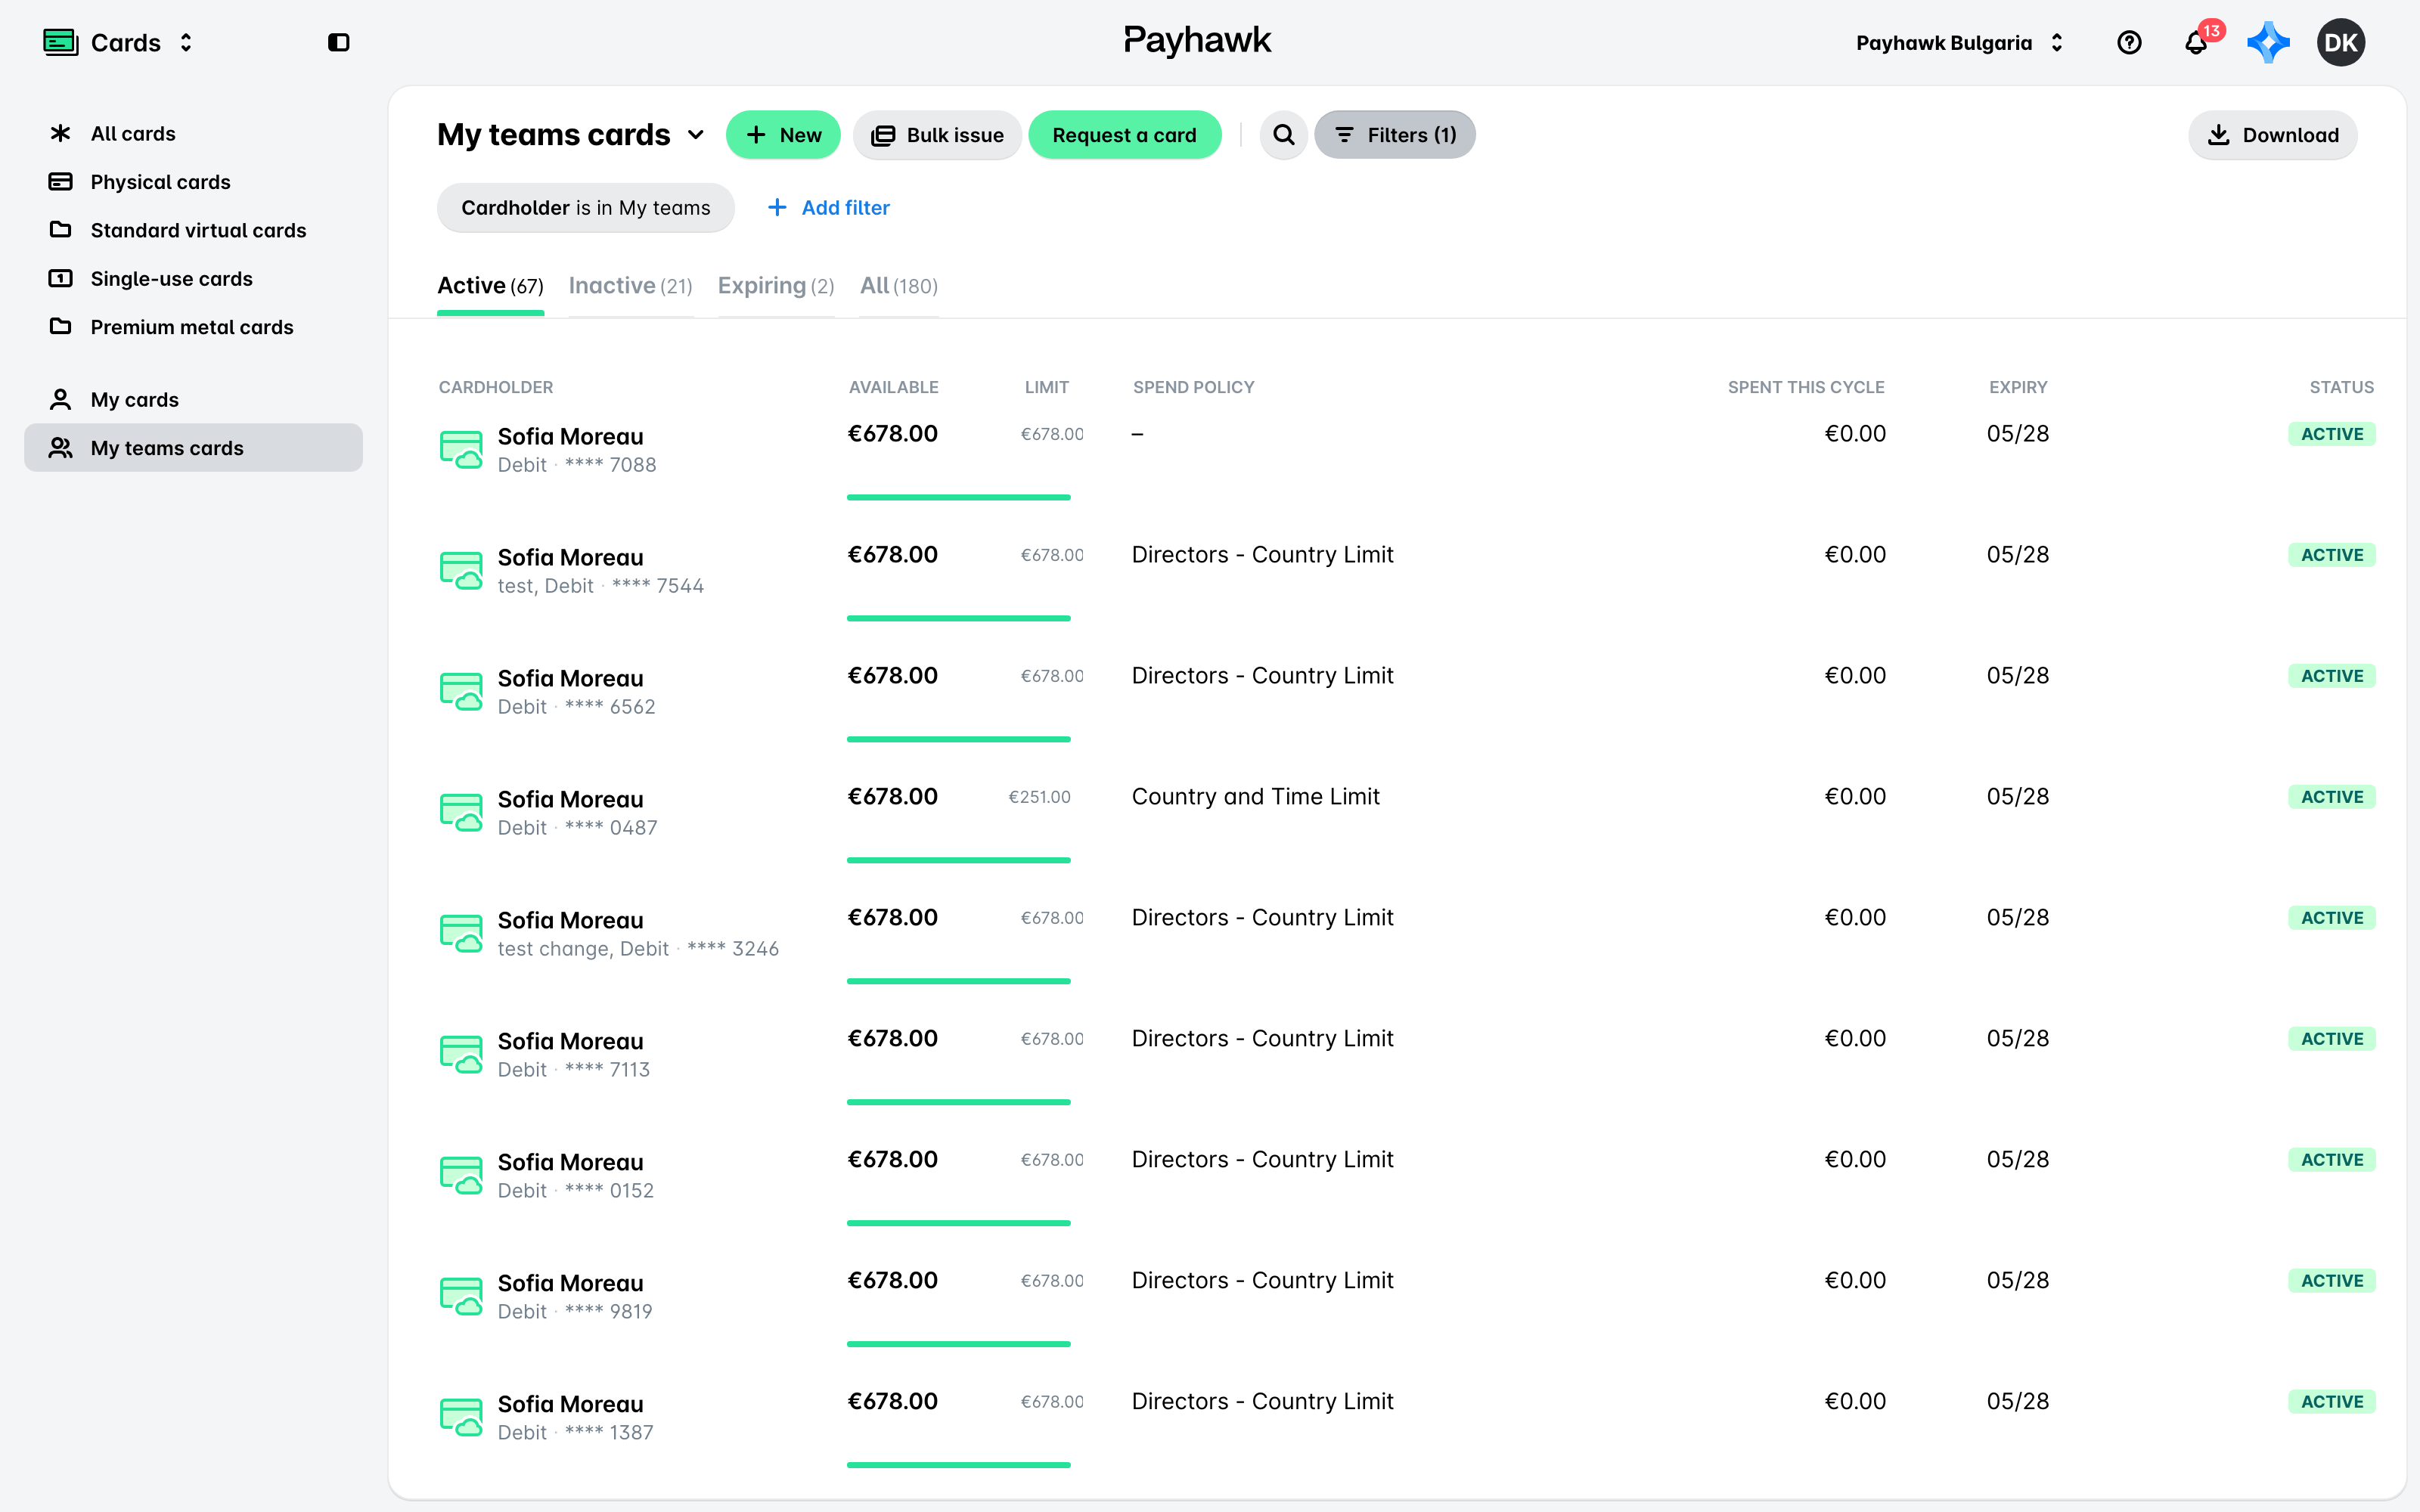Switch to Inactive (21) tab
Viewport: 2420px width, 1512px height.
(x=630, y=287)
